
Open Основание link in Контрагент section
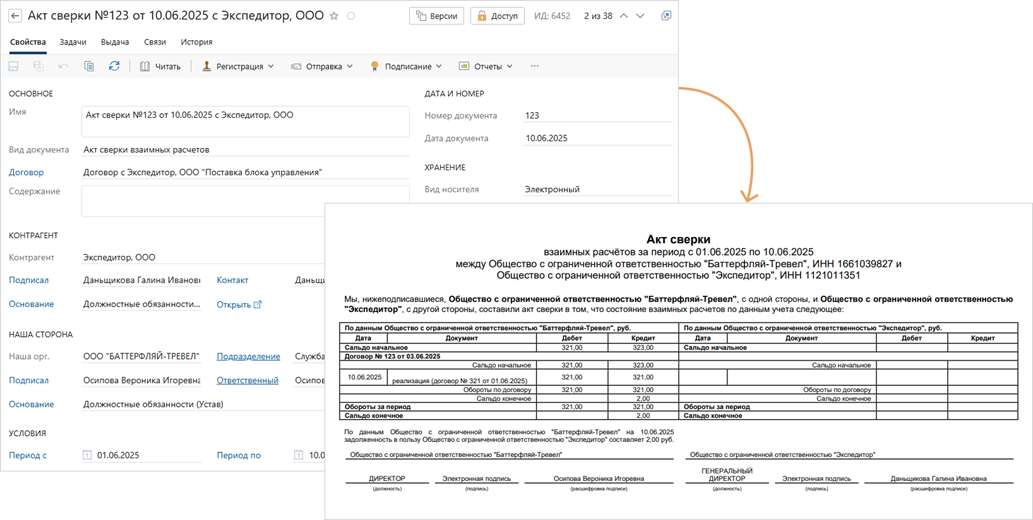click(x=31, y=304)
